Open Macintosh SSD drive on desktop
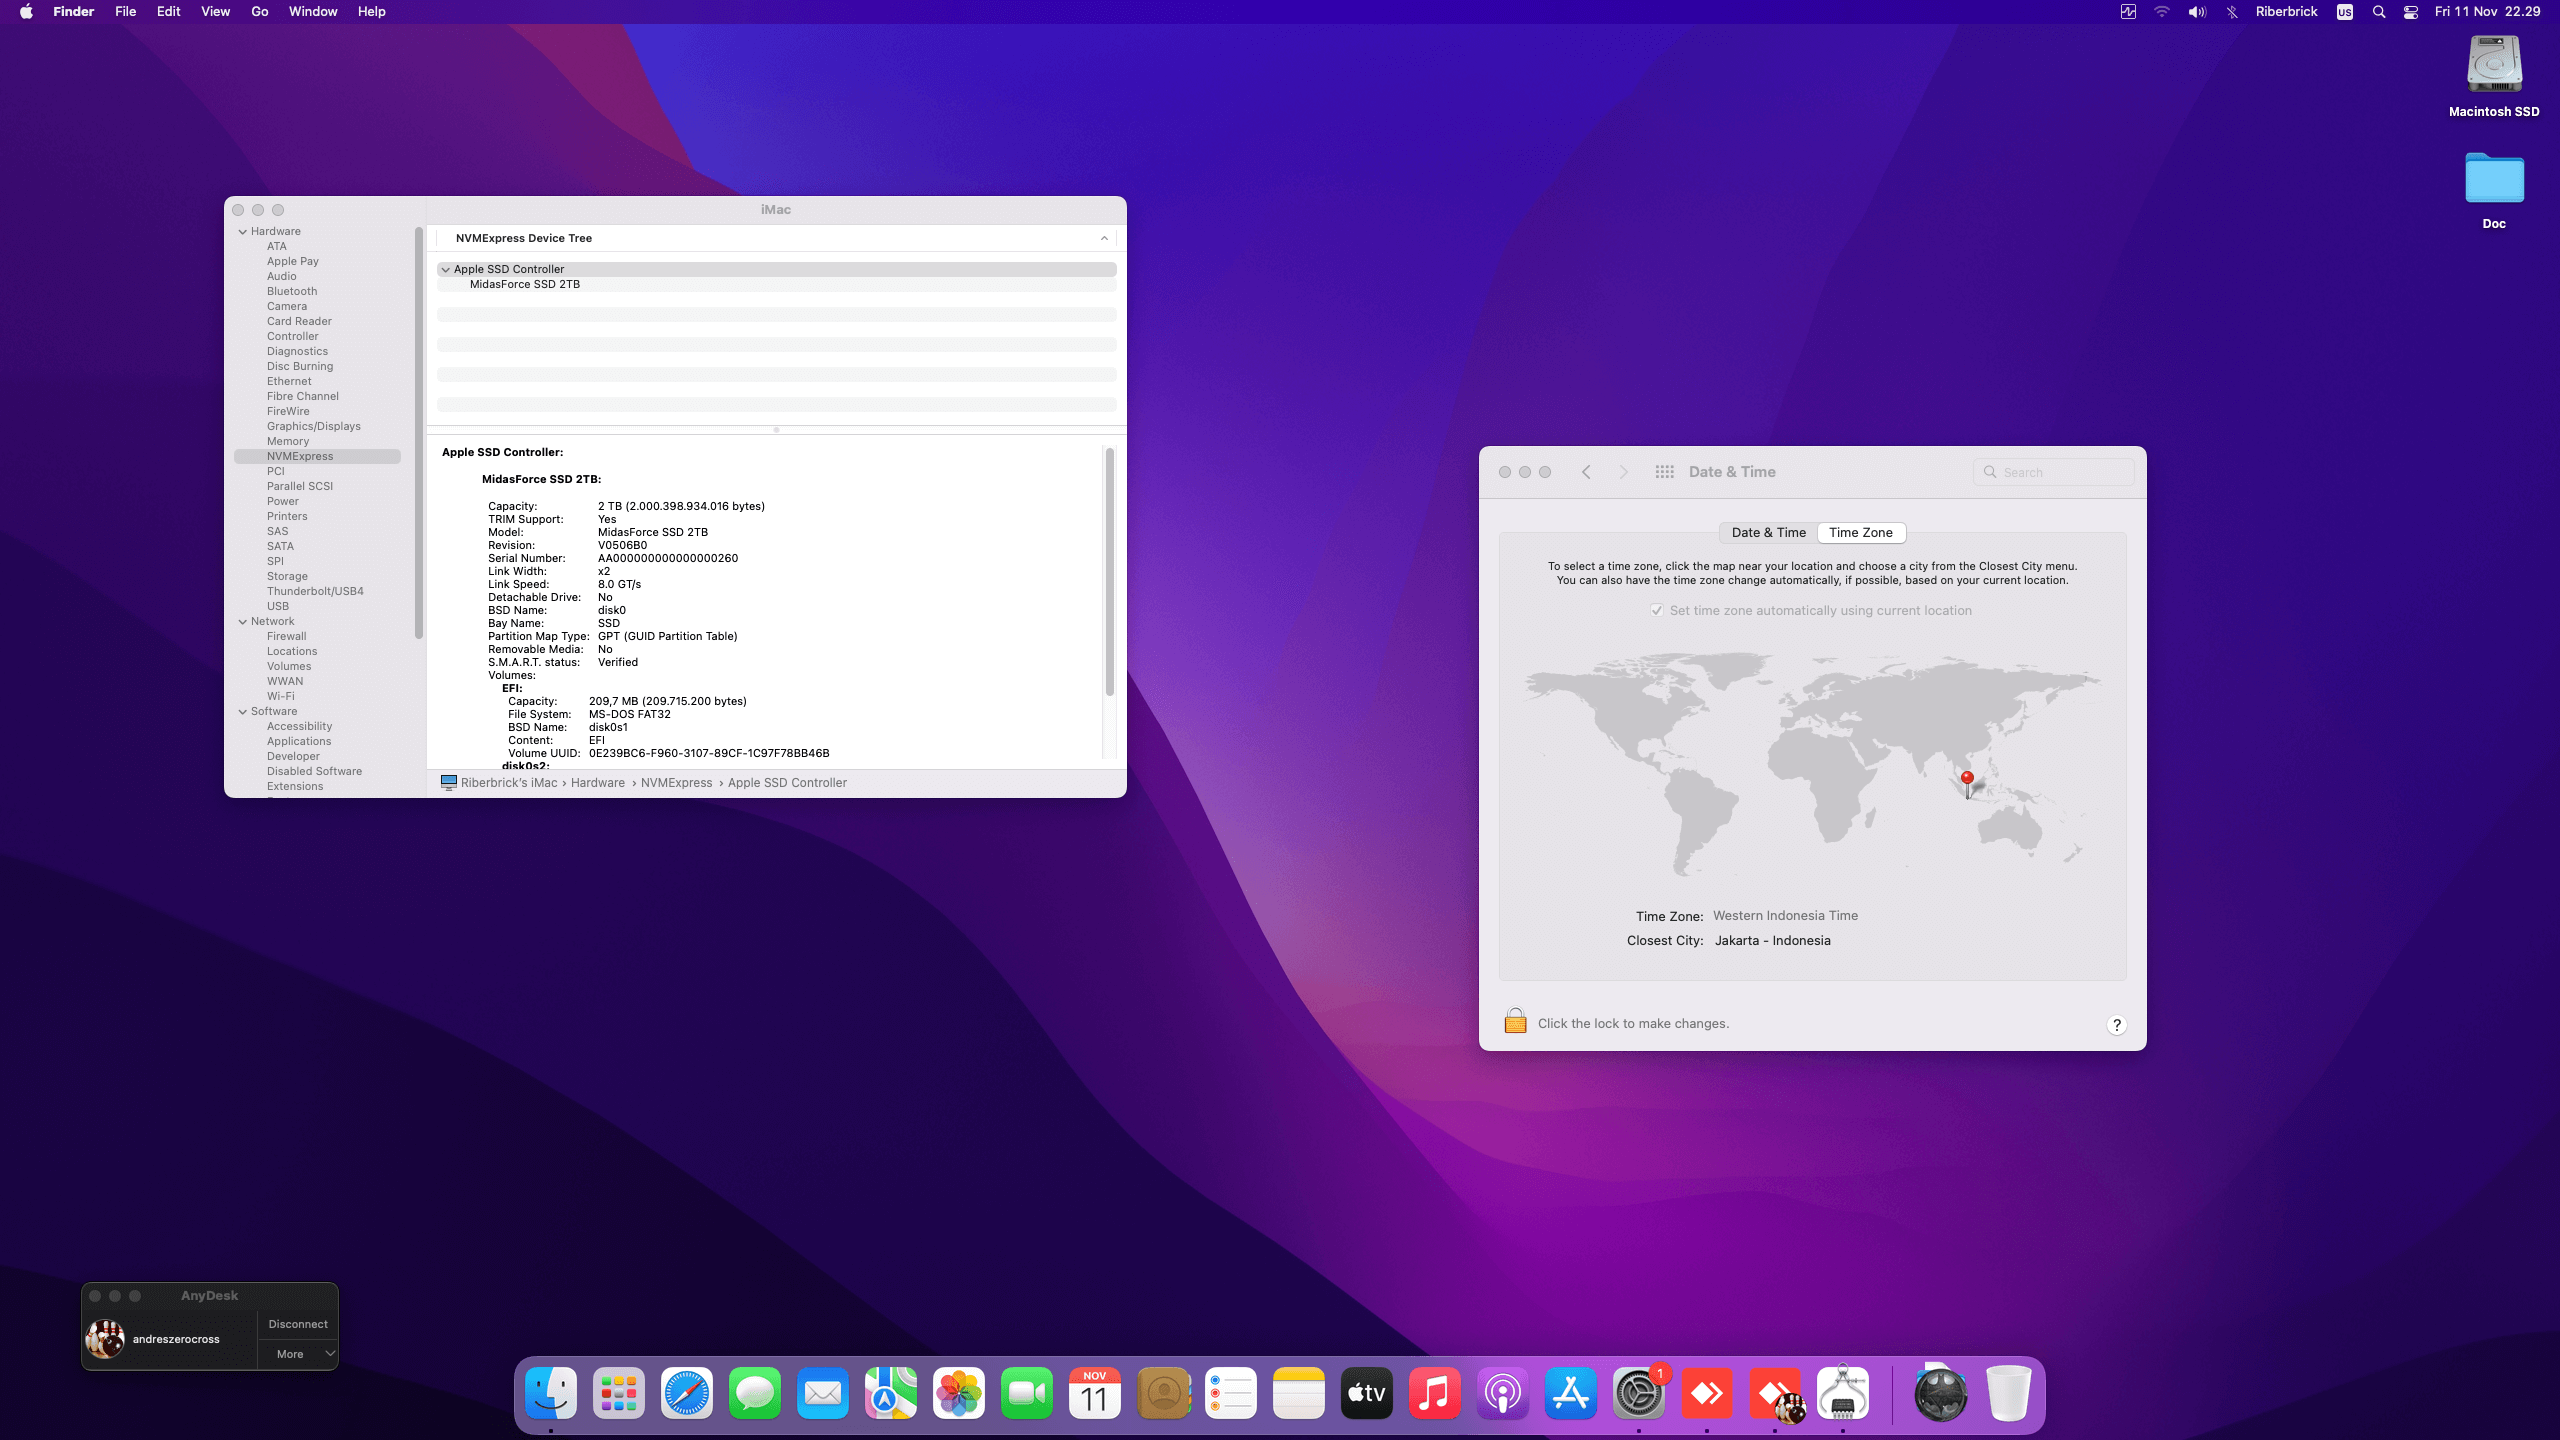Screen dimensions: 2560x1440 [x=2493, y=66]
